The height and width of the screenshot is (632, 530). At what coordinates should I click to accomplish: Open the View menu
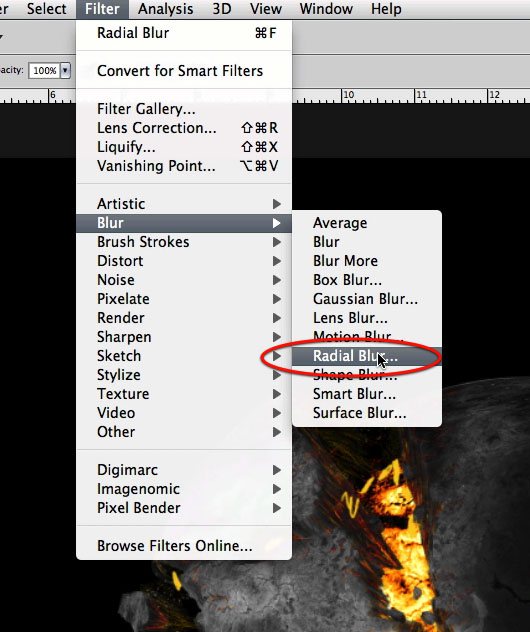[x=266, y=9]
